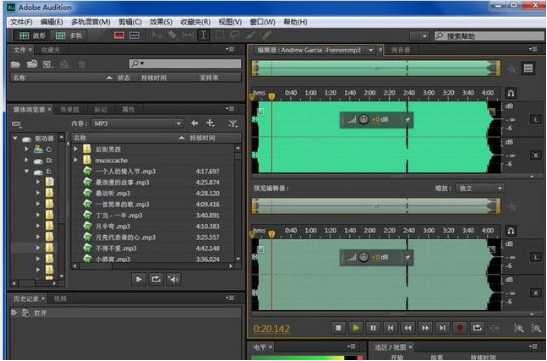Screen dimensions: 547x361
Task: Switch to the Multitrack (多轨) view
Action: pos(68,36)
